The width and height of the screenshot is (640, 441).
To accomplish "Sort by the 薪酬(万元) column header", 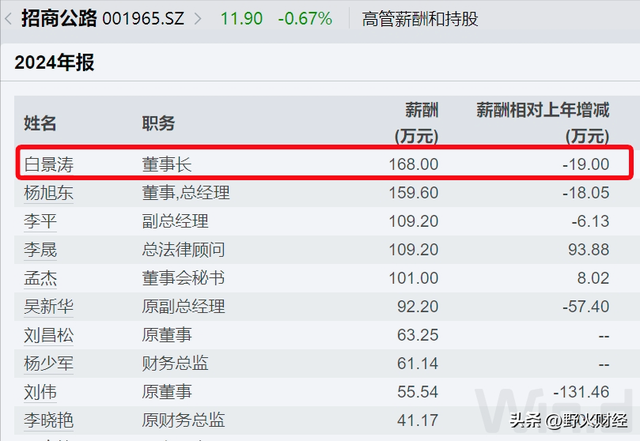I will 416,123.
